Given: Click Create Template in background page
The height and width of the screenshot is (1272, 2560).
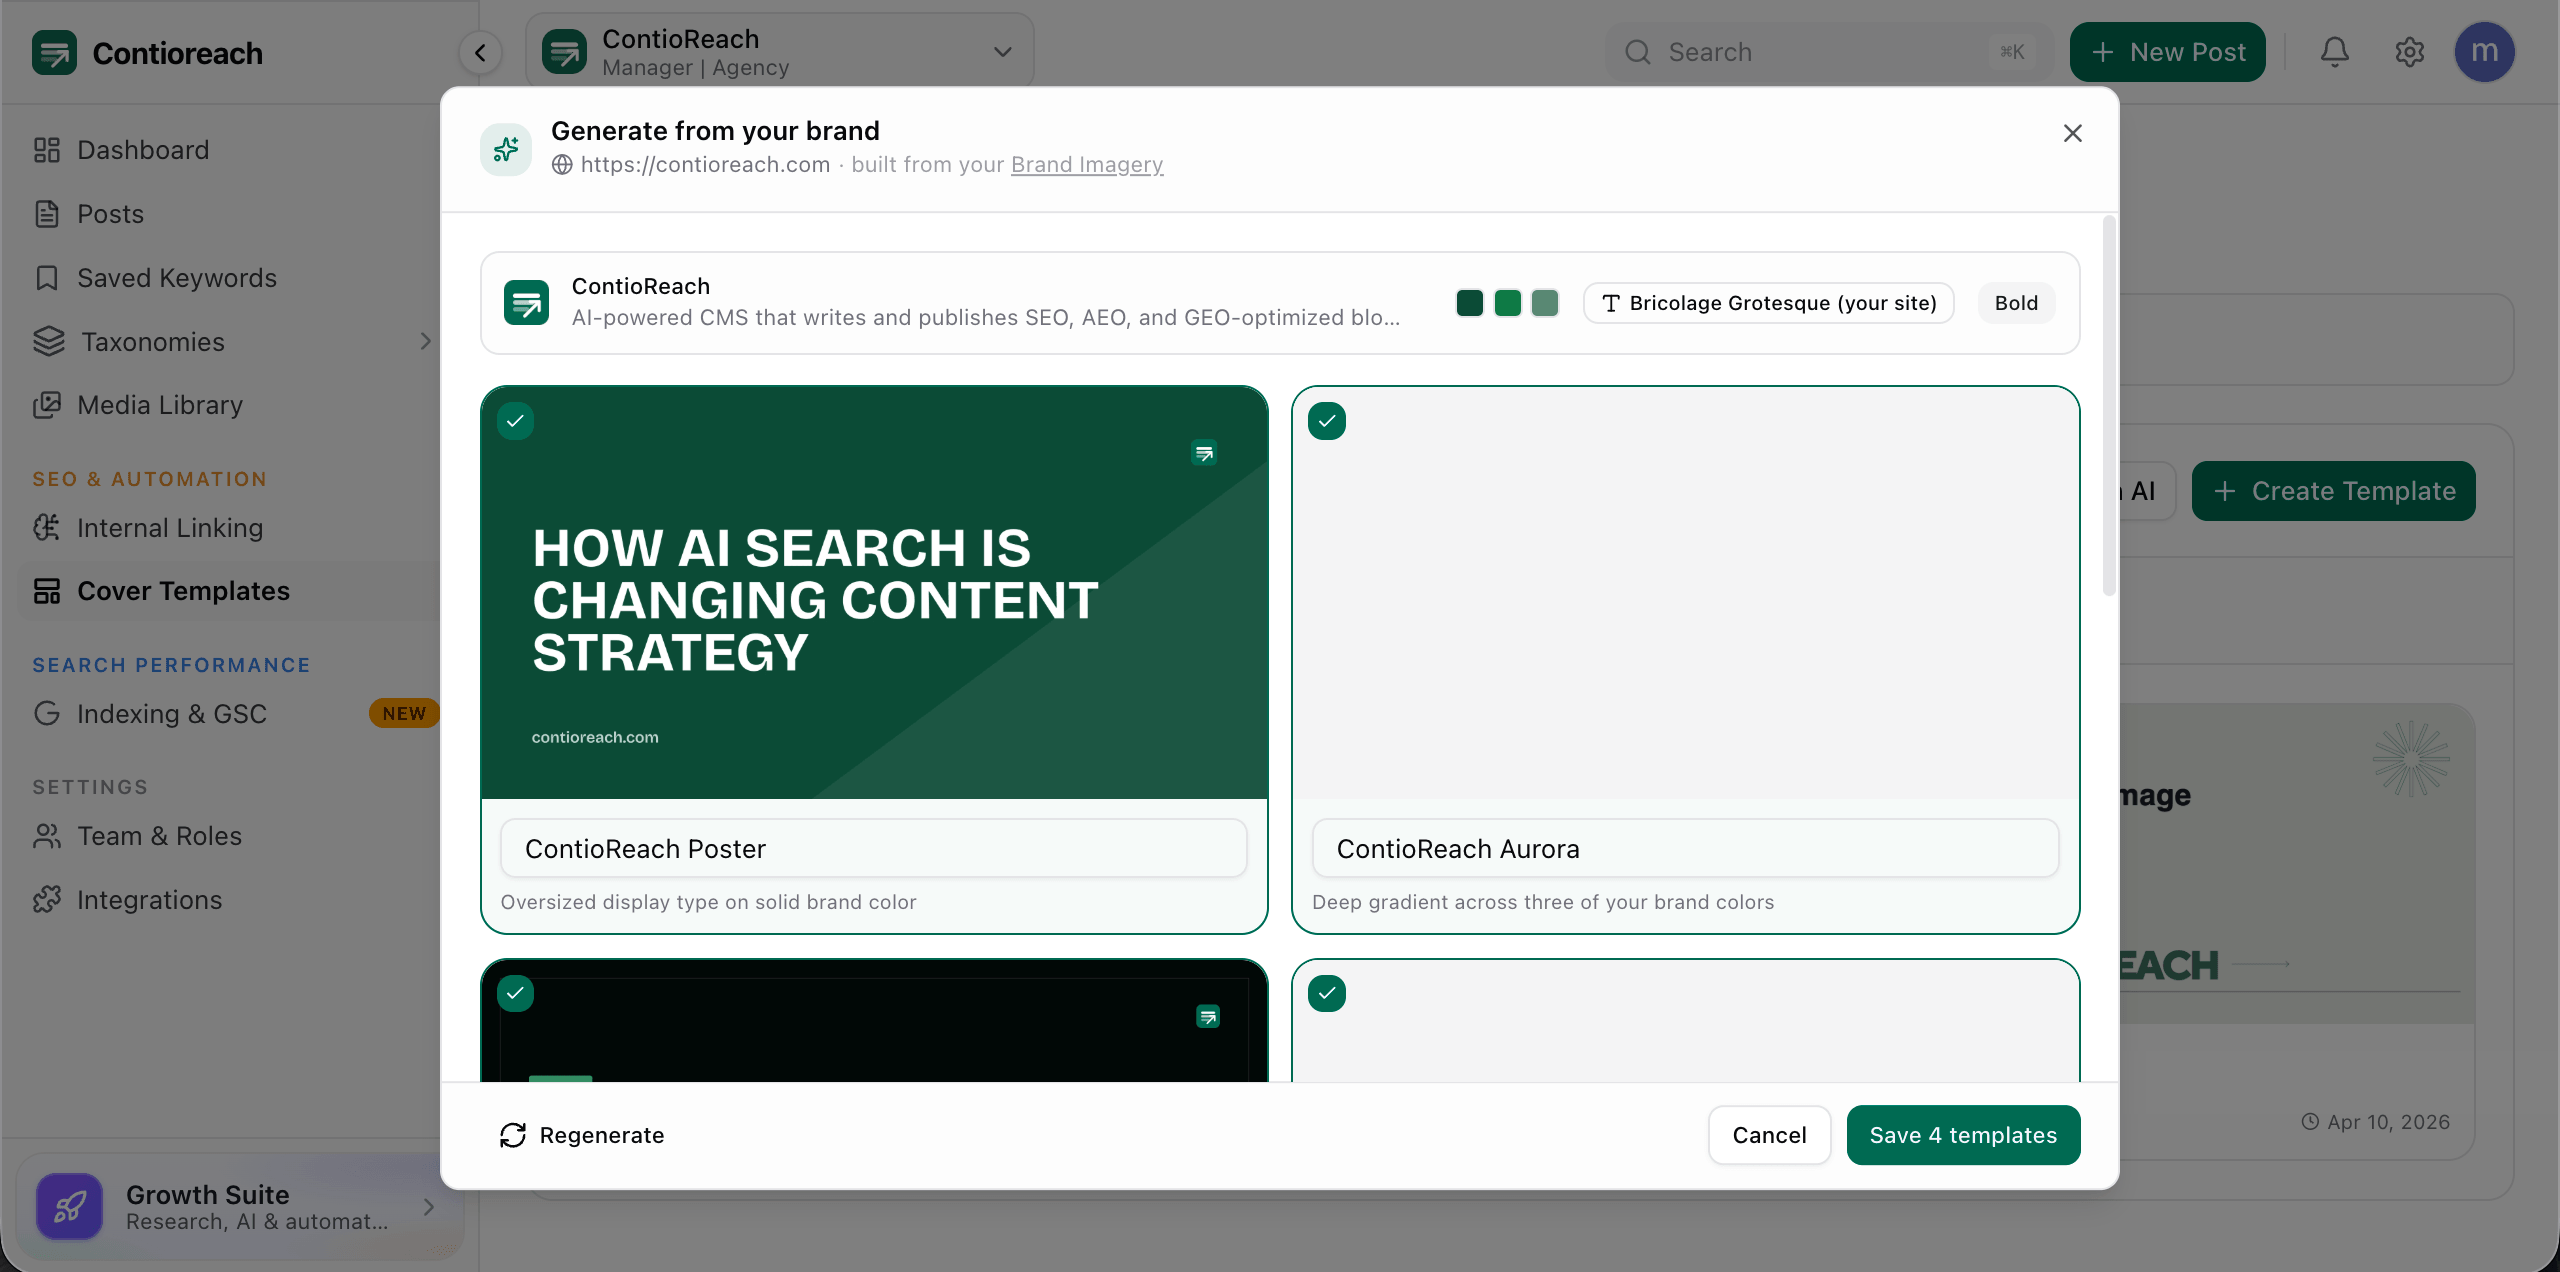Looking at the screenshot, I should [x=2334, y=491].
